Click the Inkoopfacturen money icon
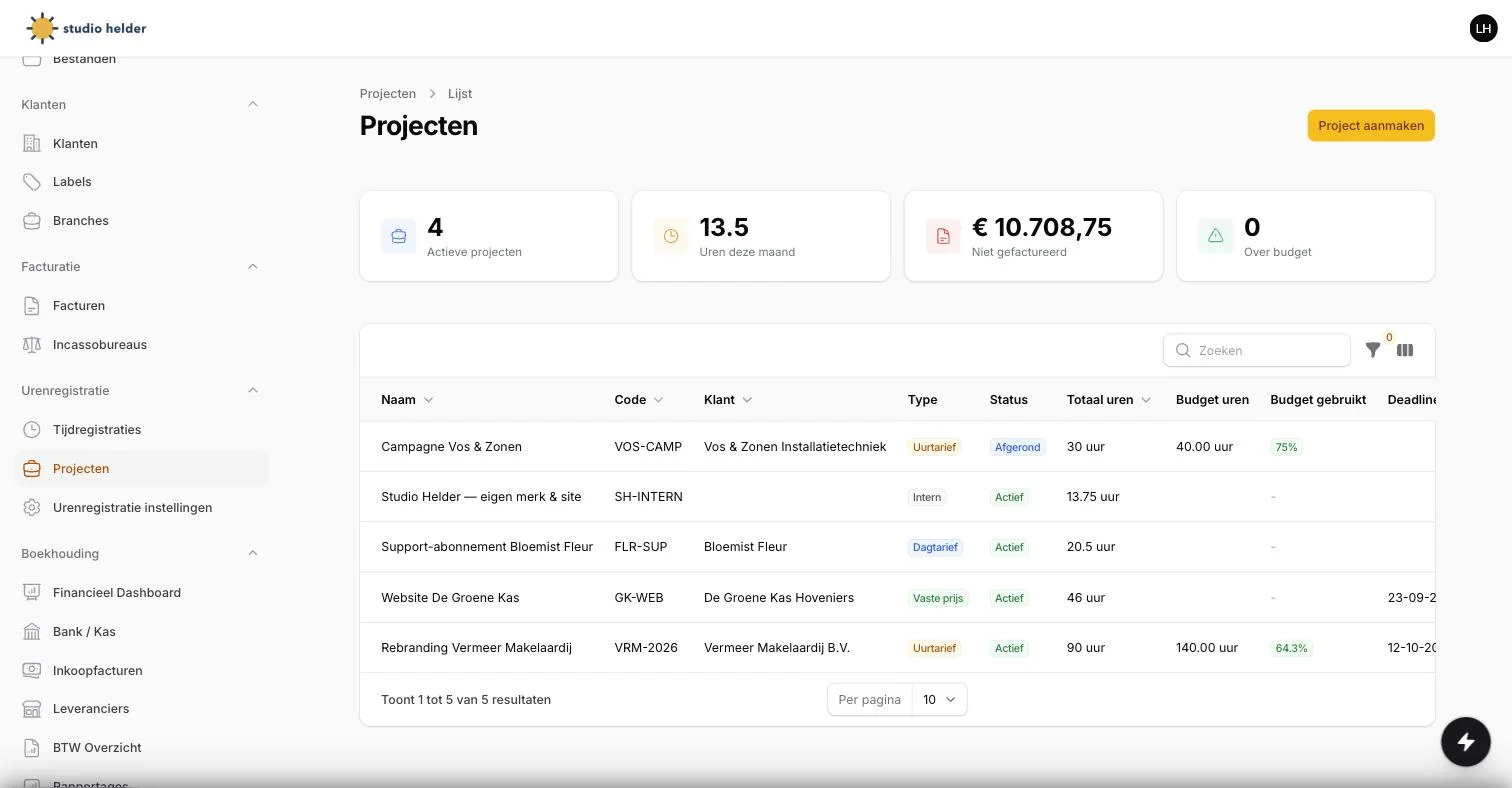This screenshot has width=1512, height=788. (32, 671)
